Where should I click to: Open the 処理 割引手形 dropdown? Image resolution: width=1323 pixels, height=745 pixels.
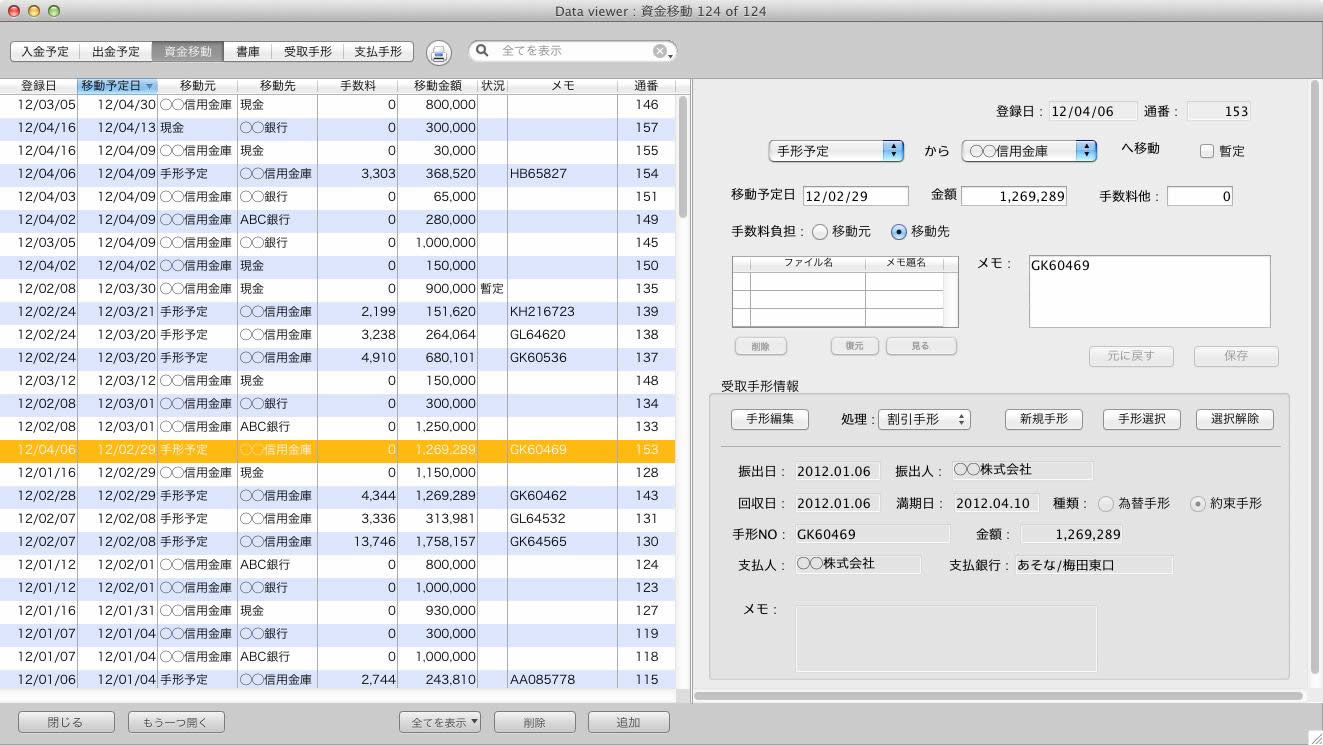pos(923,420)
